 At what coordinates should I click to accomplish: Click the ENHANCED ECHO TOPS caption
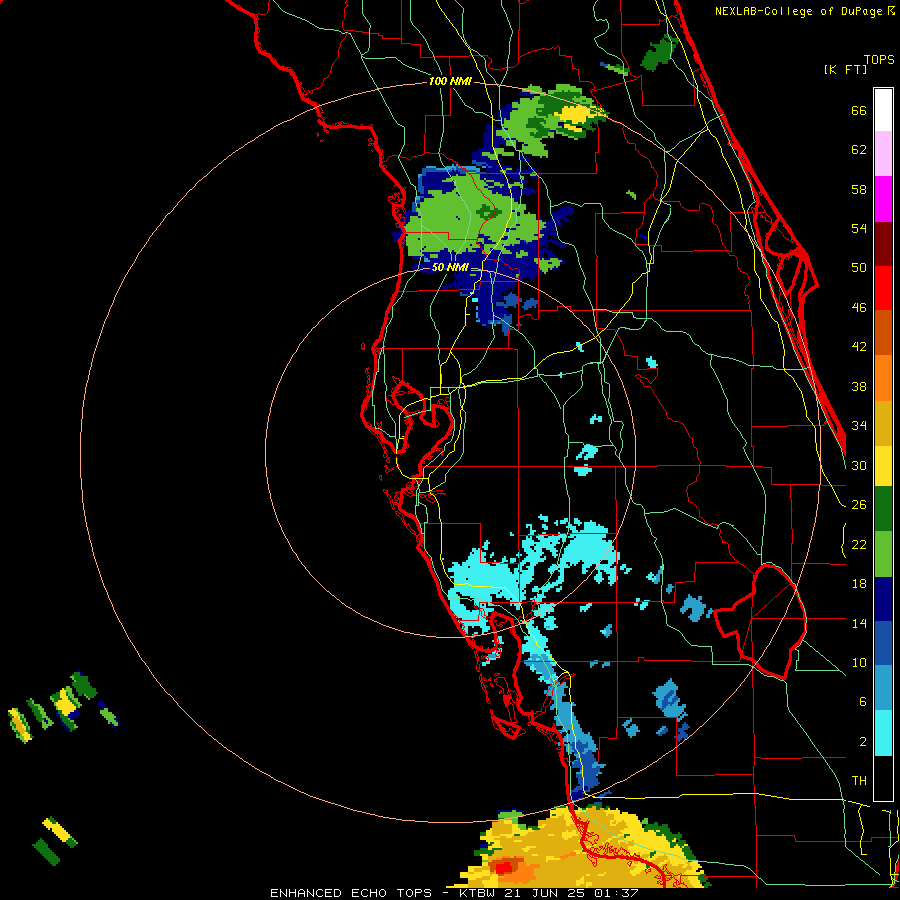click(351, 893)
